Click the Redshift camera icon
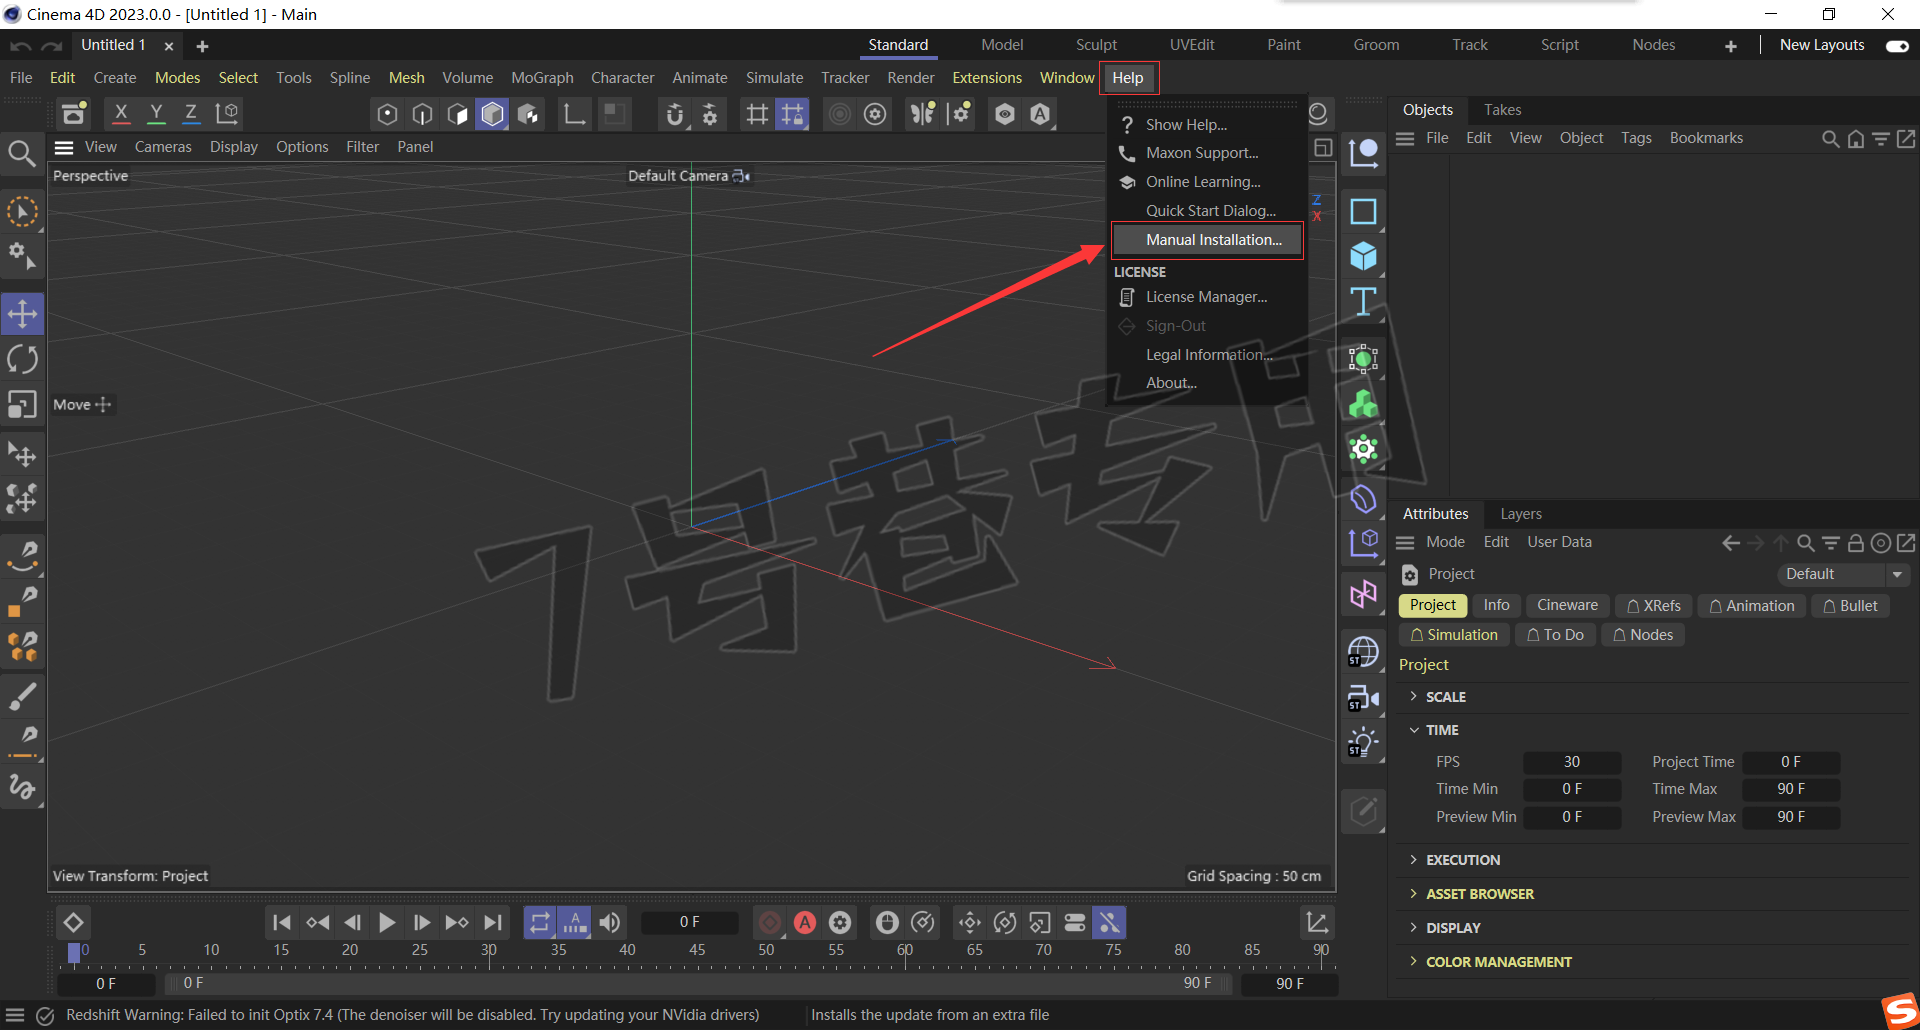 point(1363,698)
